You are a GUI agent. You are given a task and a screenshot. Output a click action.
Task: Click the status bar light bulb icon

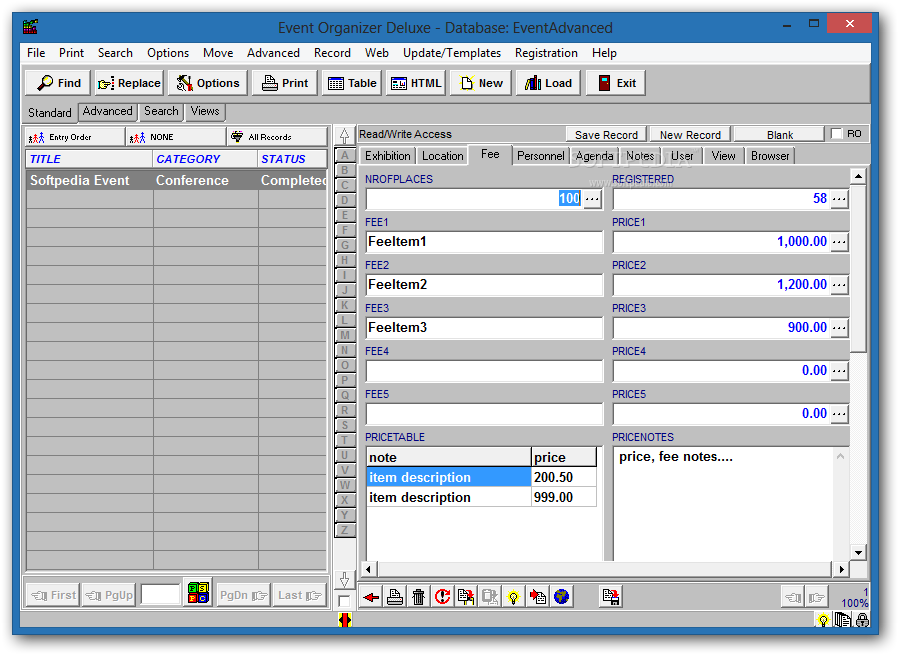tap(823, 620)
